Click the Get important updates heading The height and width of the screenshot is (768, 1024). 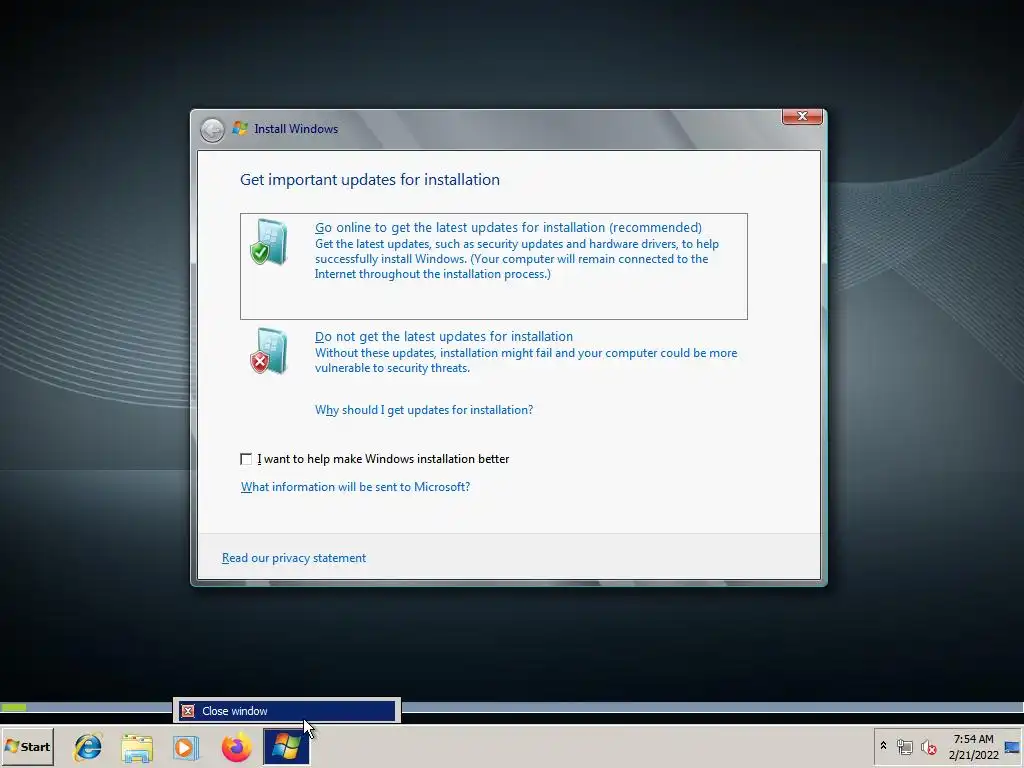(370, 180)
